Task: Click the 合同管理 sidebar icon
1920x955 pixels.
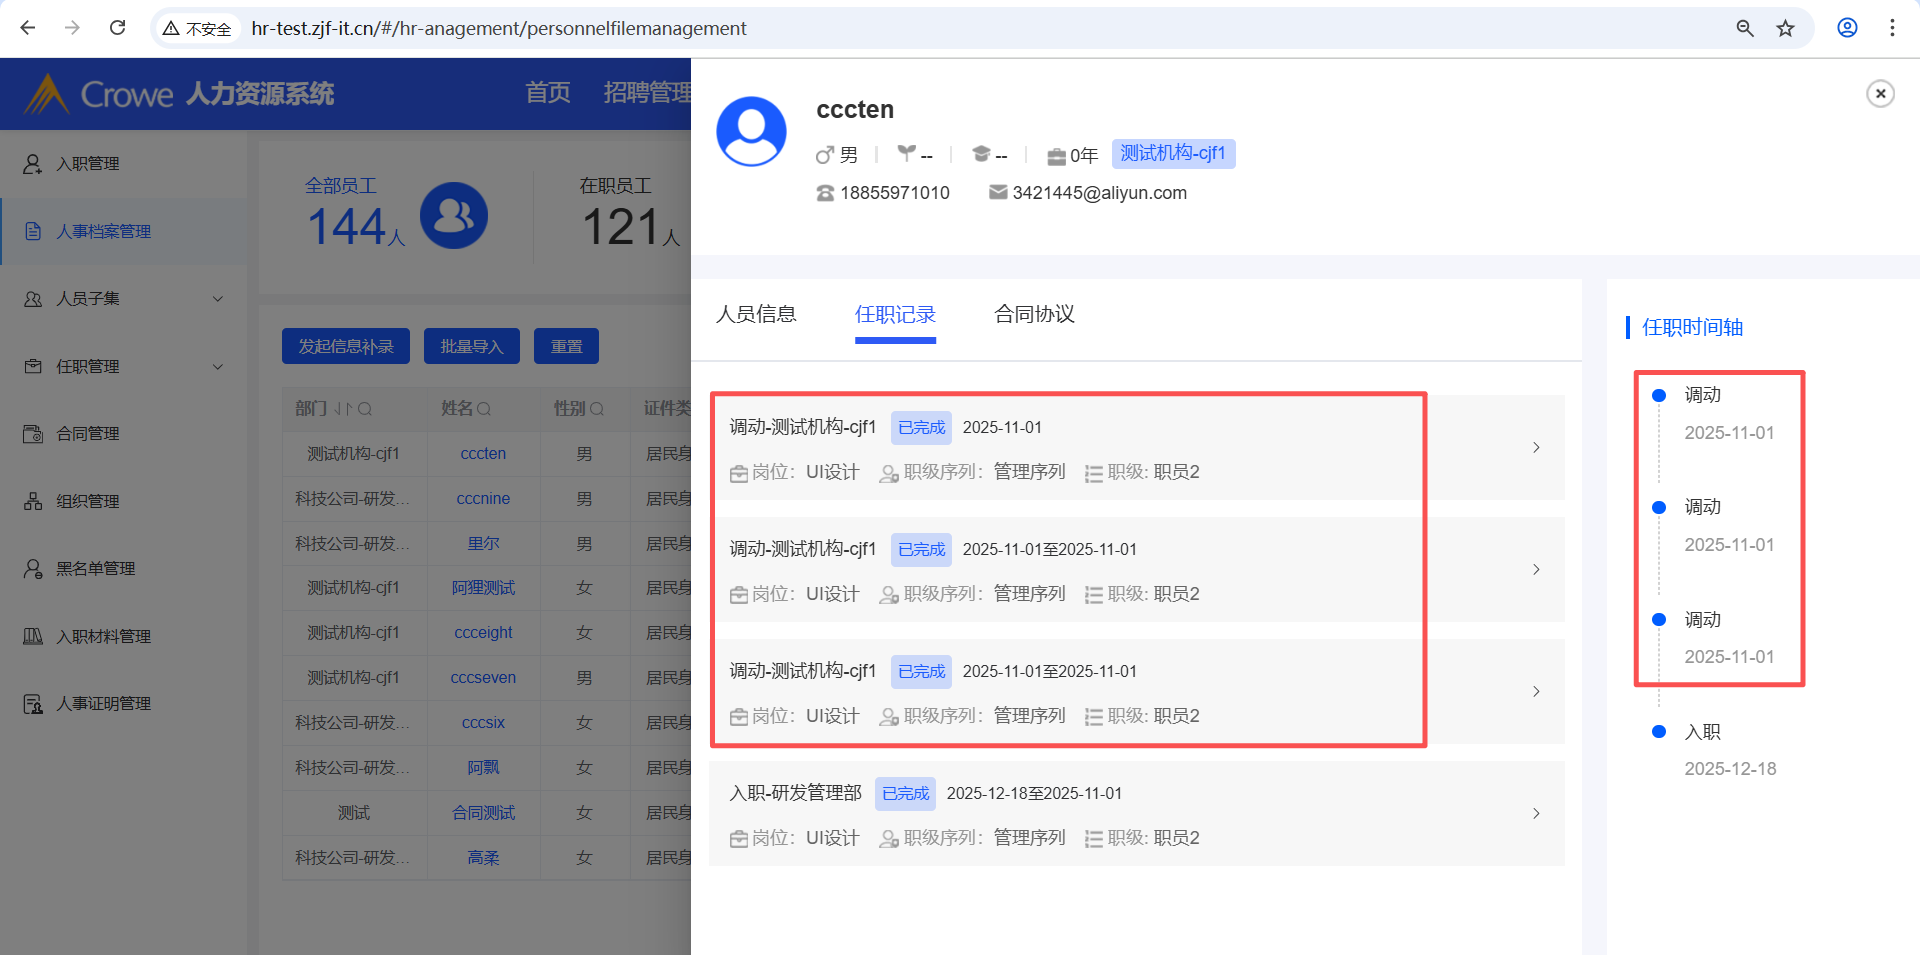Action: coord(33,434)
